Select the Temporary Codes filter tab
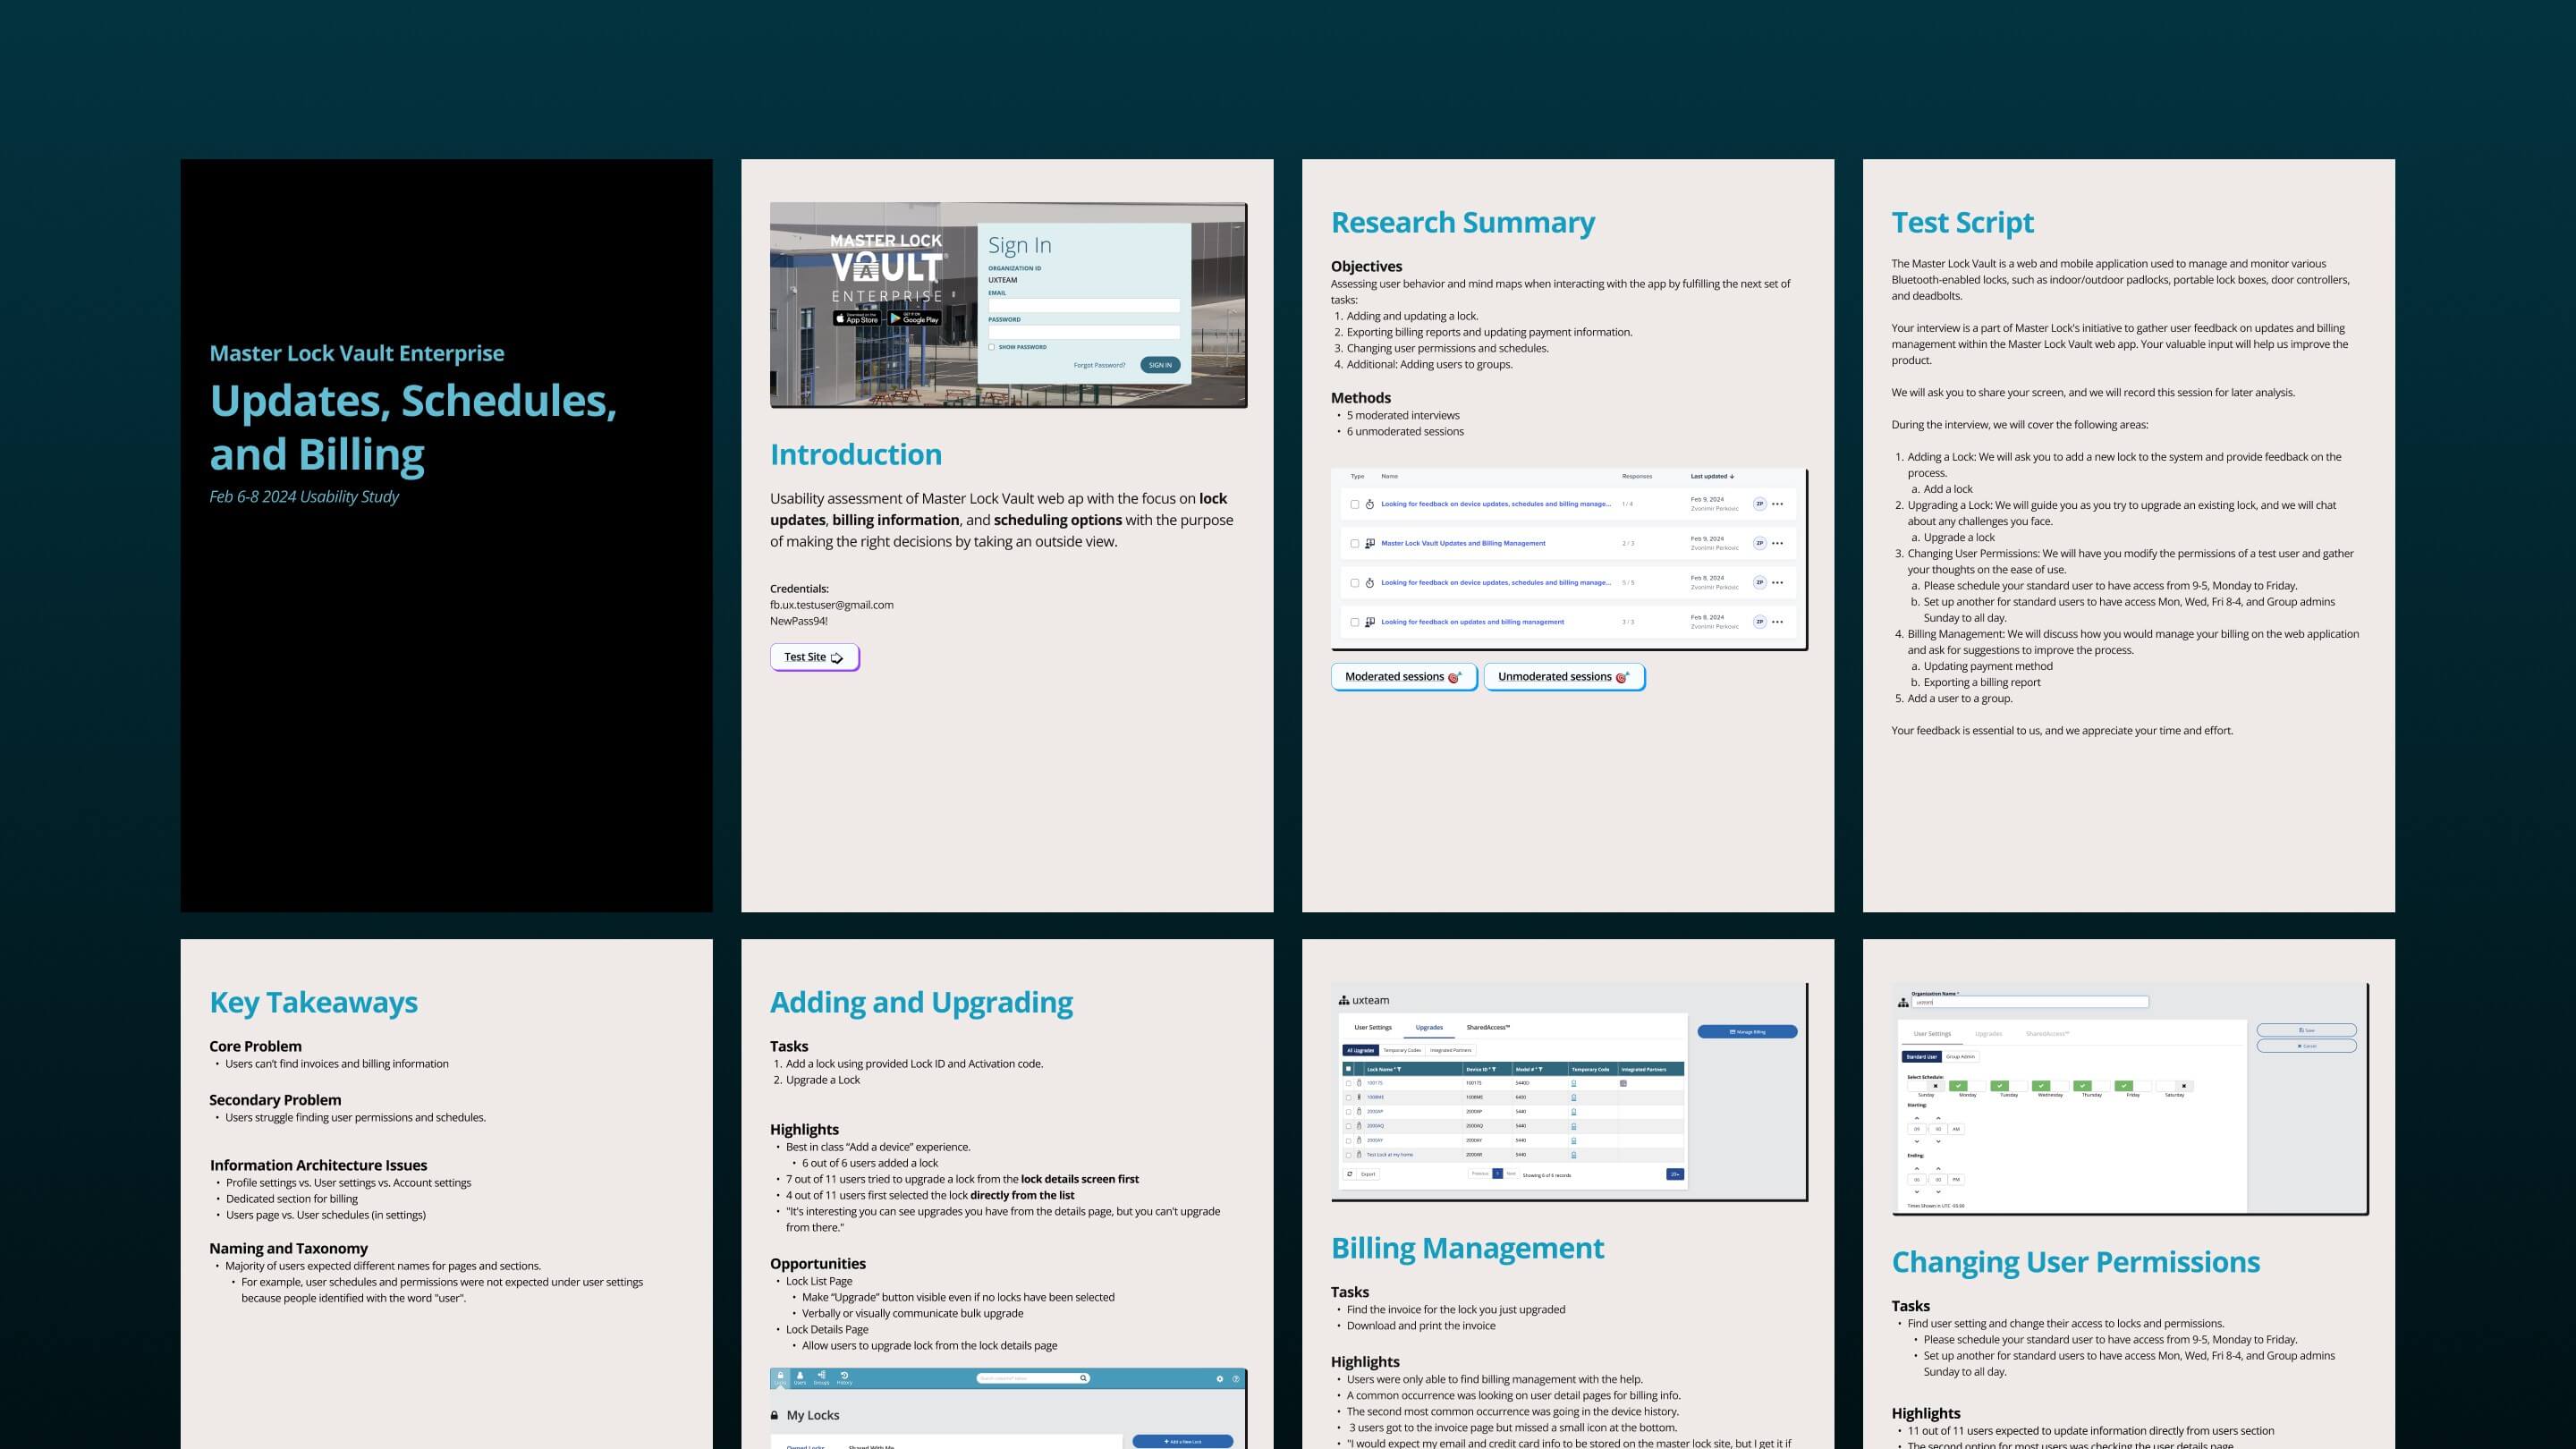This screenshot has width=2576, height=1449. (x=1402, y=1050)
